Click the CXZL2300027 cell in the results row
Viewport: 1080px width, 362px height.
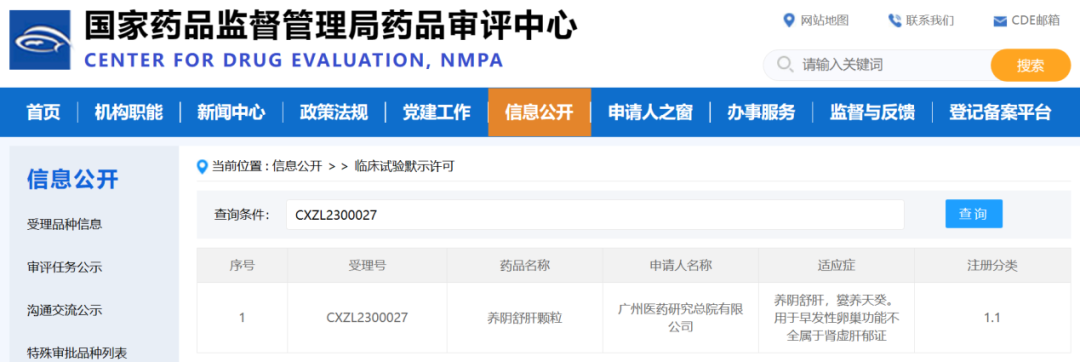click(367, 318)
